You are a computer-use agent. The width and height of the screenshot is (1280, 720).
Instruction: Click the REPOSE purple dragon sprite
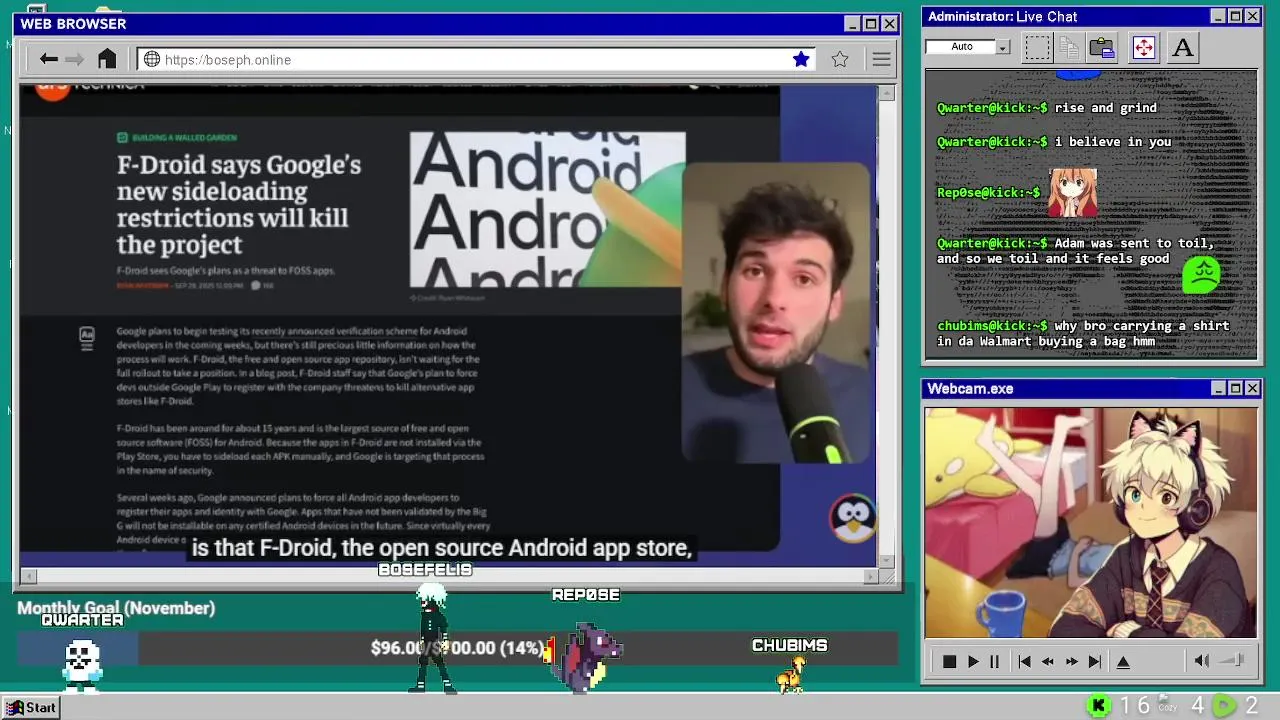(x=585, y=657)
